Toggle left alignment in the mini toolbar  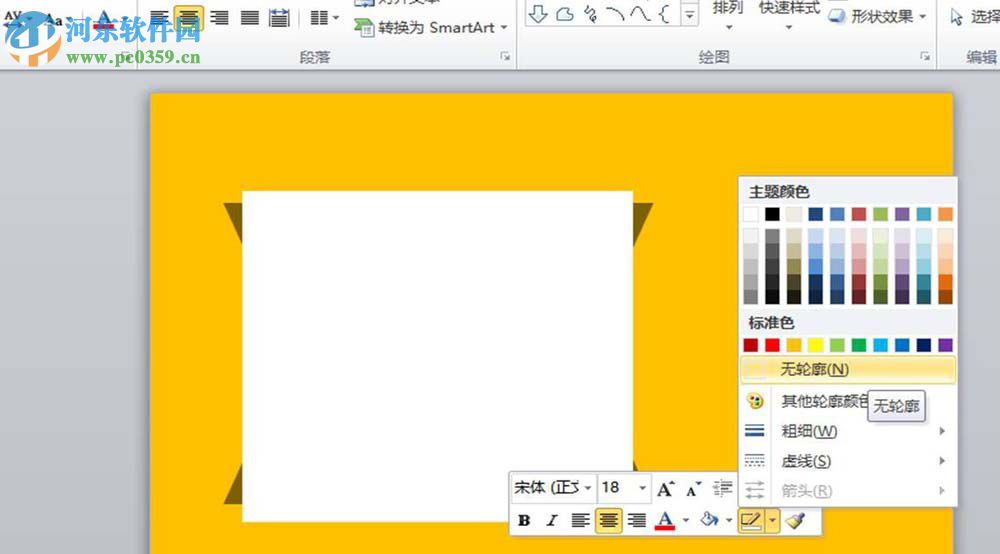(580, 520)
